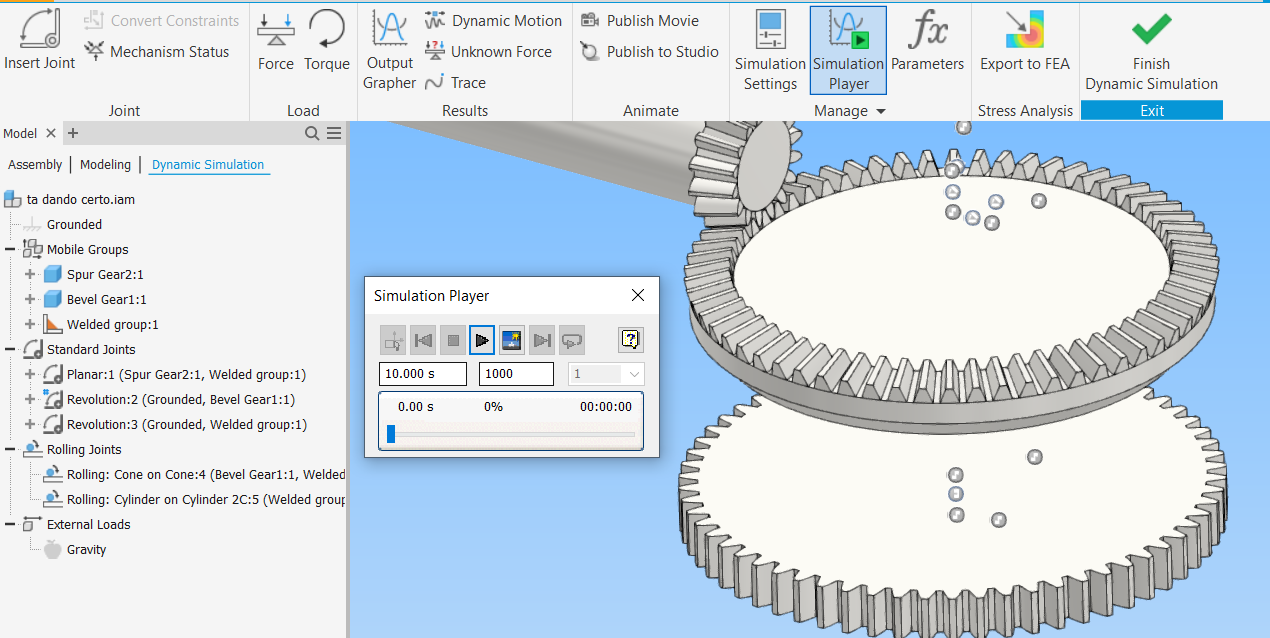1270x638 pixels.
Task: Select Unknown Force tool
Action: pyautogui.click(x=488, y=51)
